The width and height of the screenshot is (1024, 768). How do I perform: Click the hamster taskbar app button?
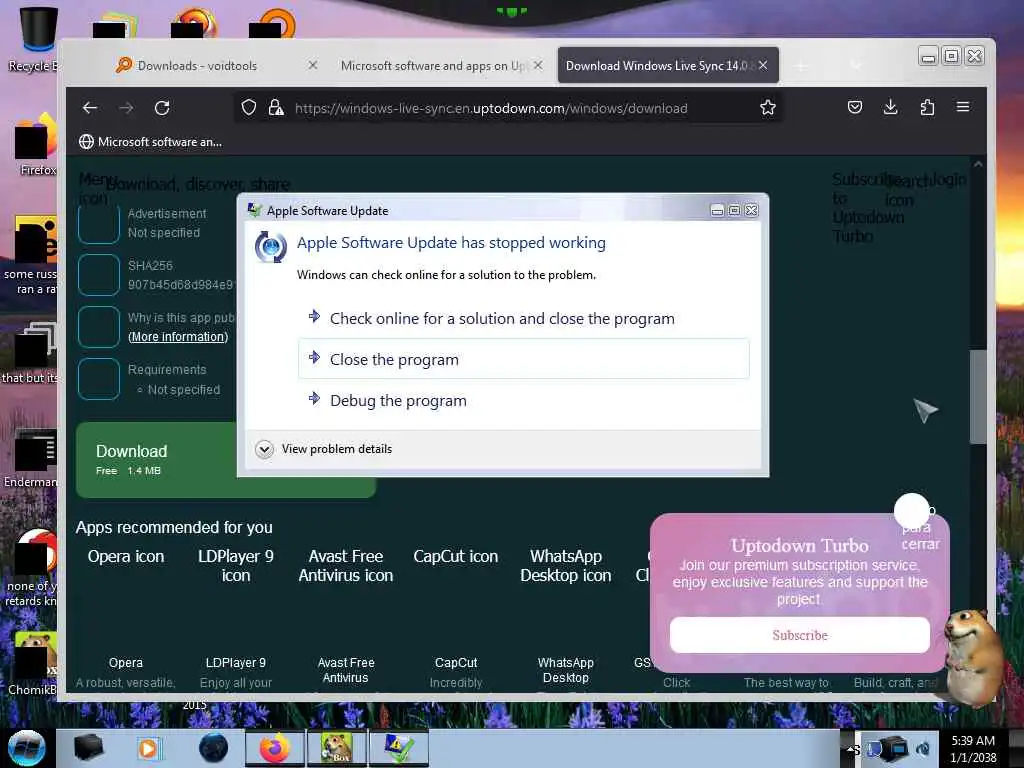337,748
